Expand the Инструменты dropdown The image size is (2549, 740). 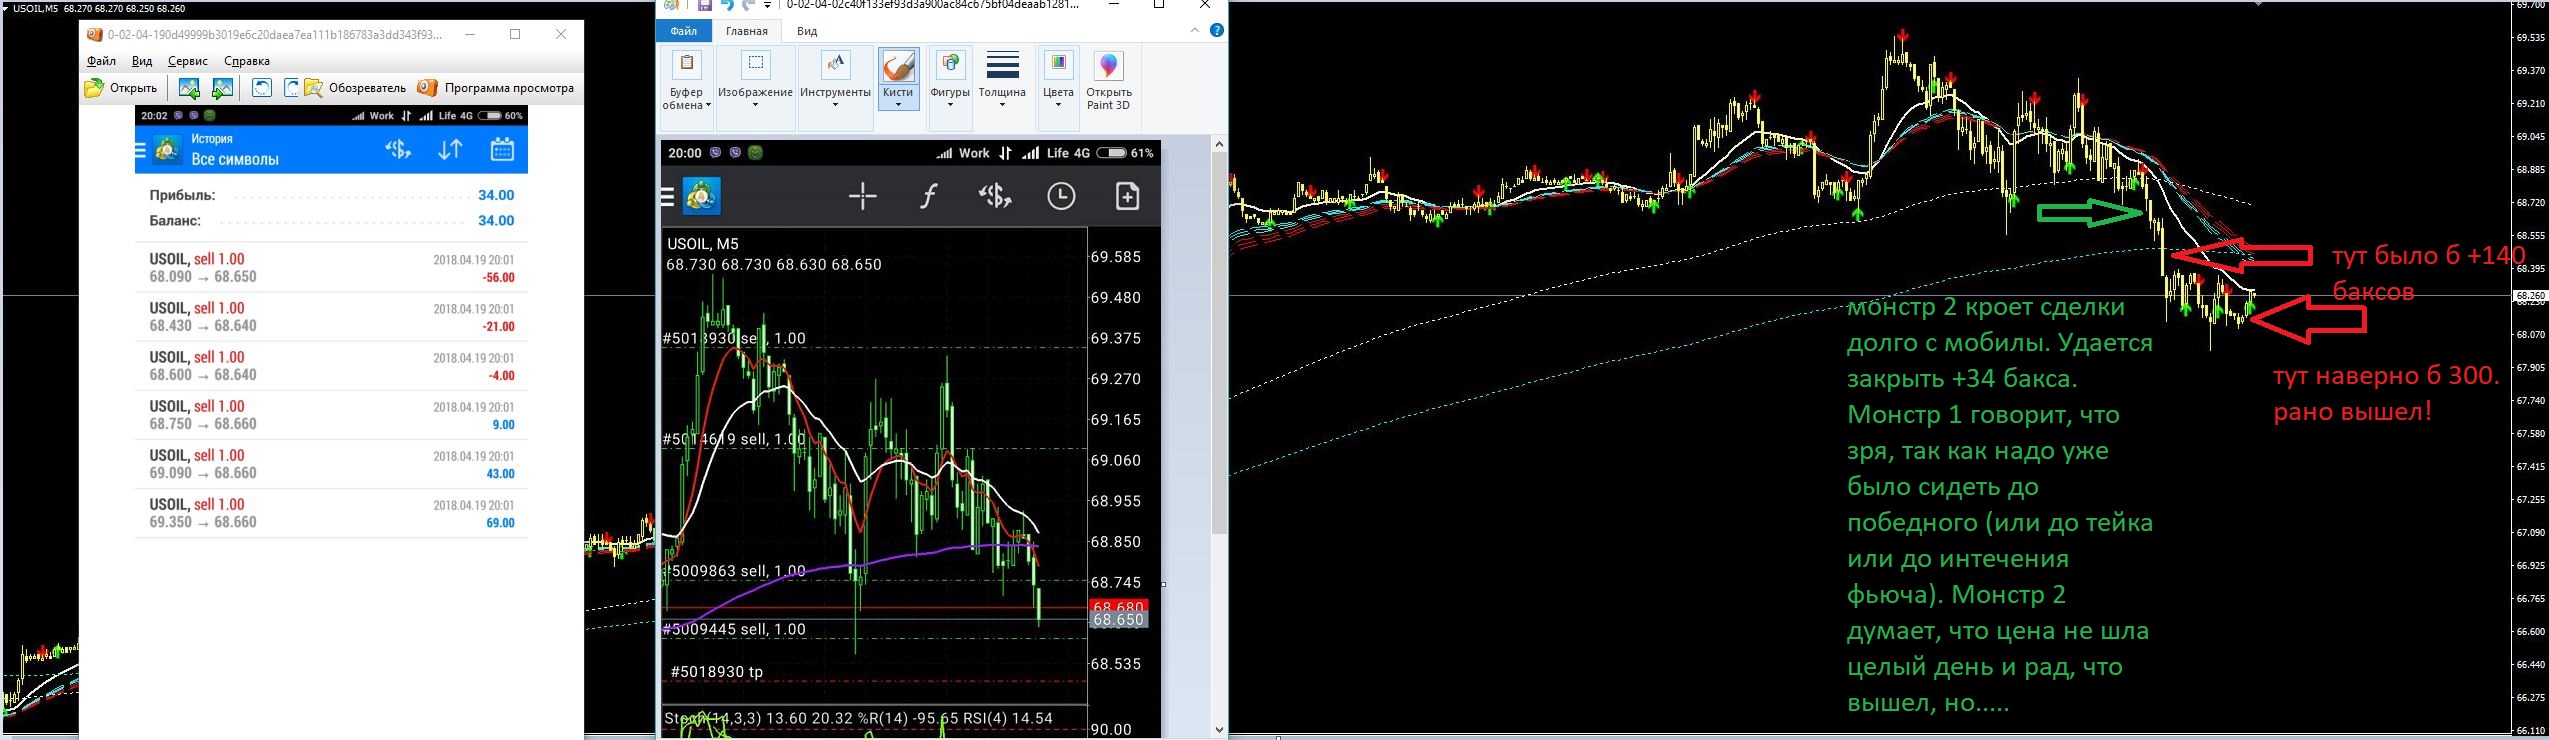[835, 88]
